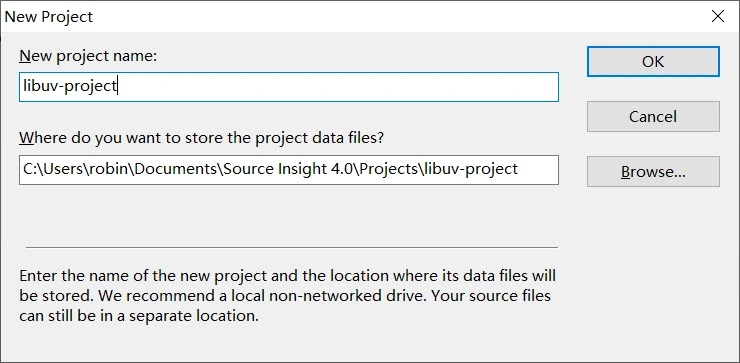Click the New Project title bar text

pos(49,17)
